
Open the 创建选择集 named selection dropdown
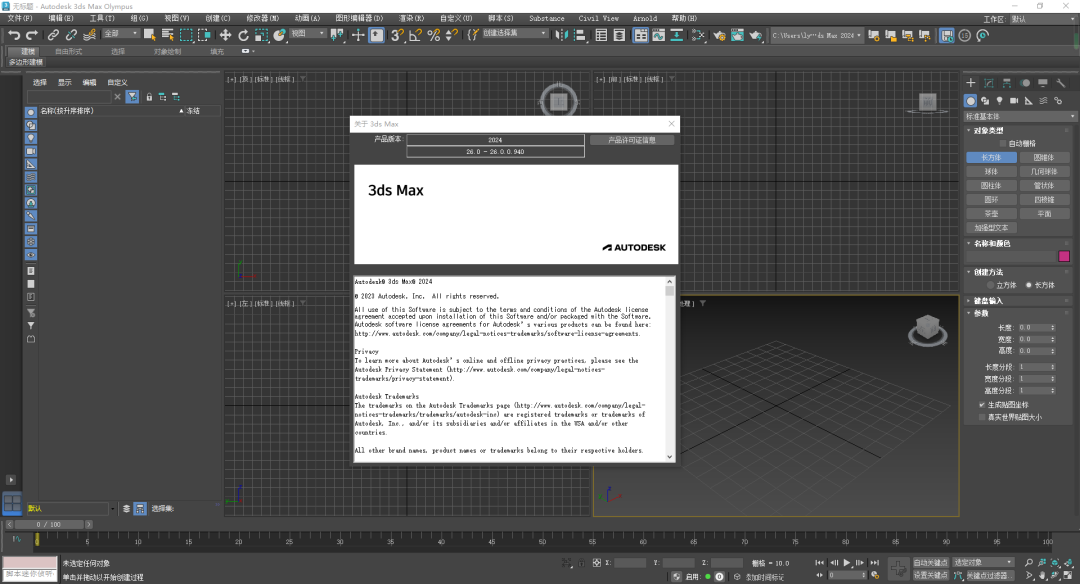[515, 33]
